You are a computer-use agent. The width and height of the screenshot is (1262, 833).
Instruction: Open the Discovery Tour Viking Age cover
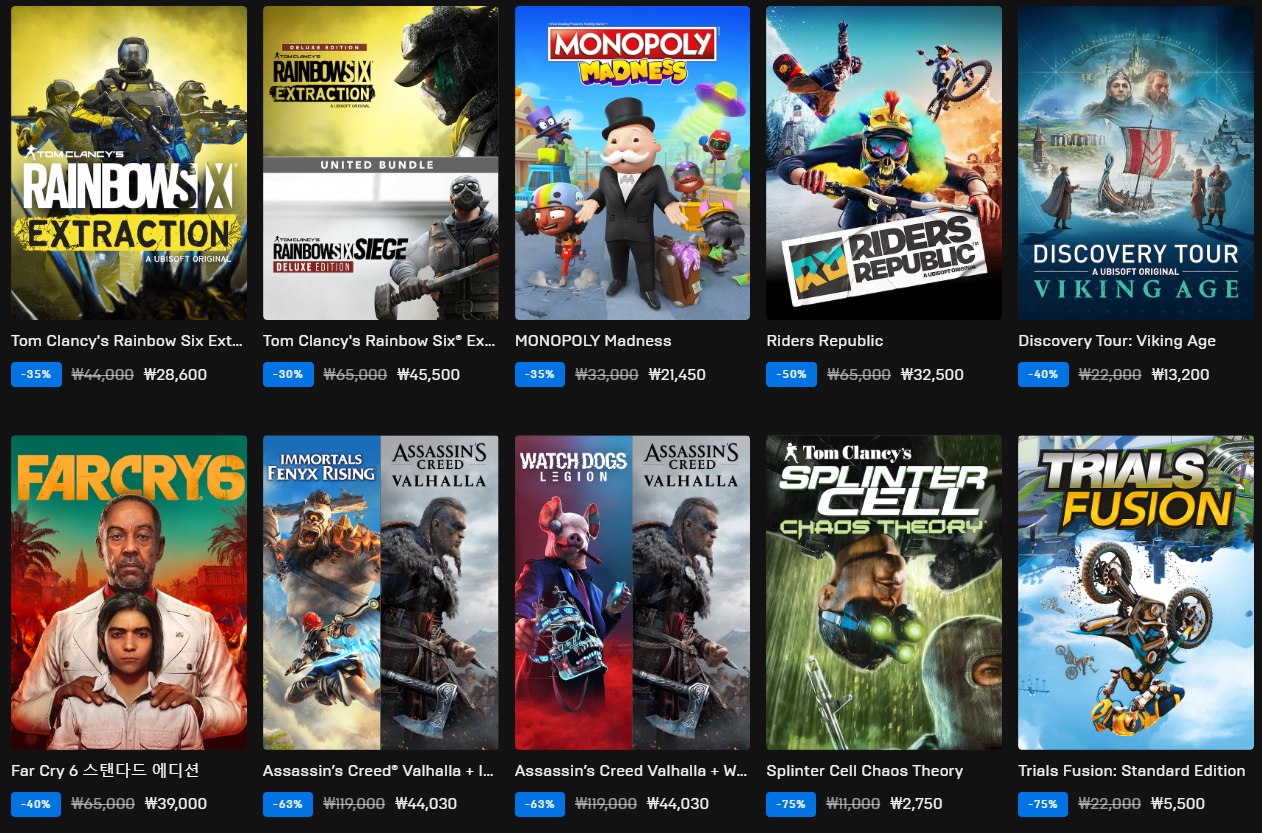1136,163
